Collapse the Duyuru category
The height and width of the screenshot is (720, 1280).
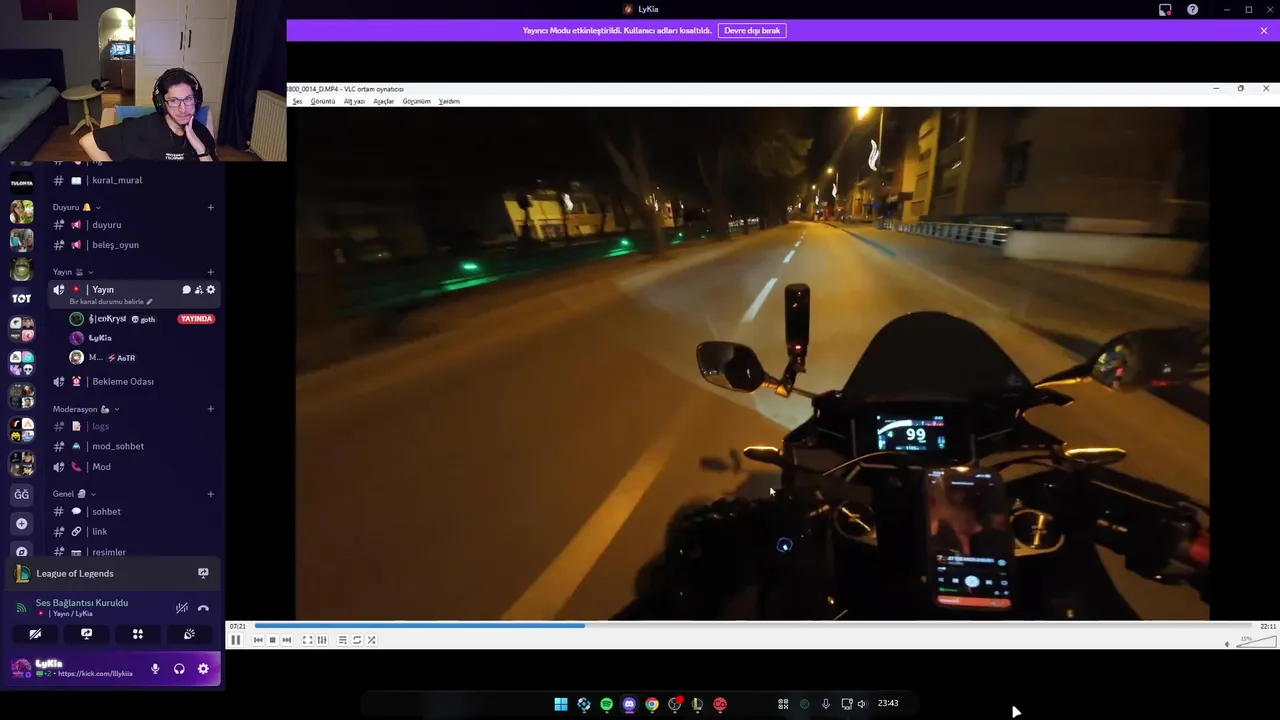point(77,207)
